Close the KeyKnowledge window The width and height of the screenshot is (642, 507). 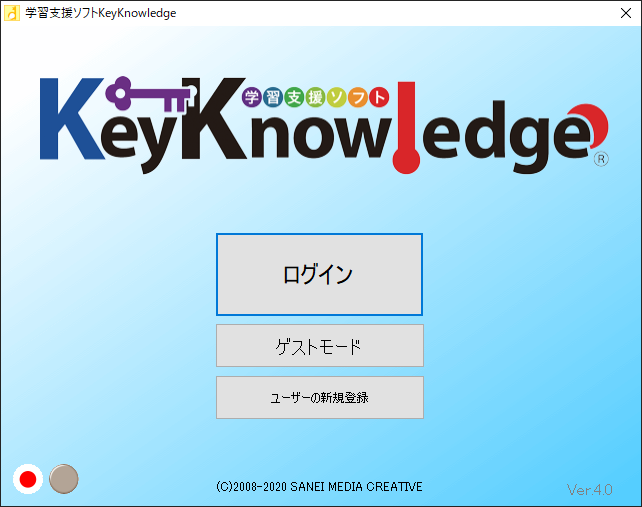click(x=618, y=13)
